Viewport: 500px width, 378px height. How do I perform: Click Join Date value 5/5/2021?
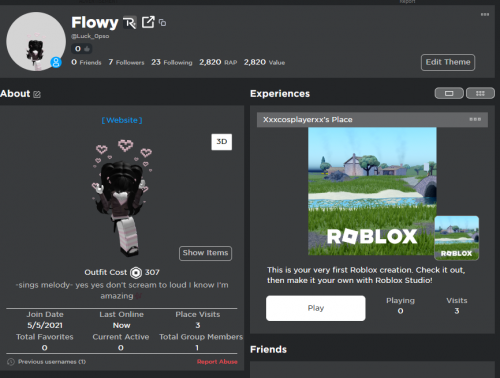pos(45,325)
